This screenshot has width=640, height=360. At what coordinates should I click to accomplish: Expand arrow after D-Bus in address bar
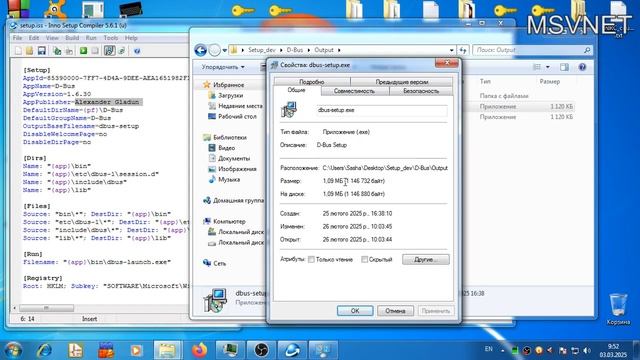(309, 50)
